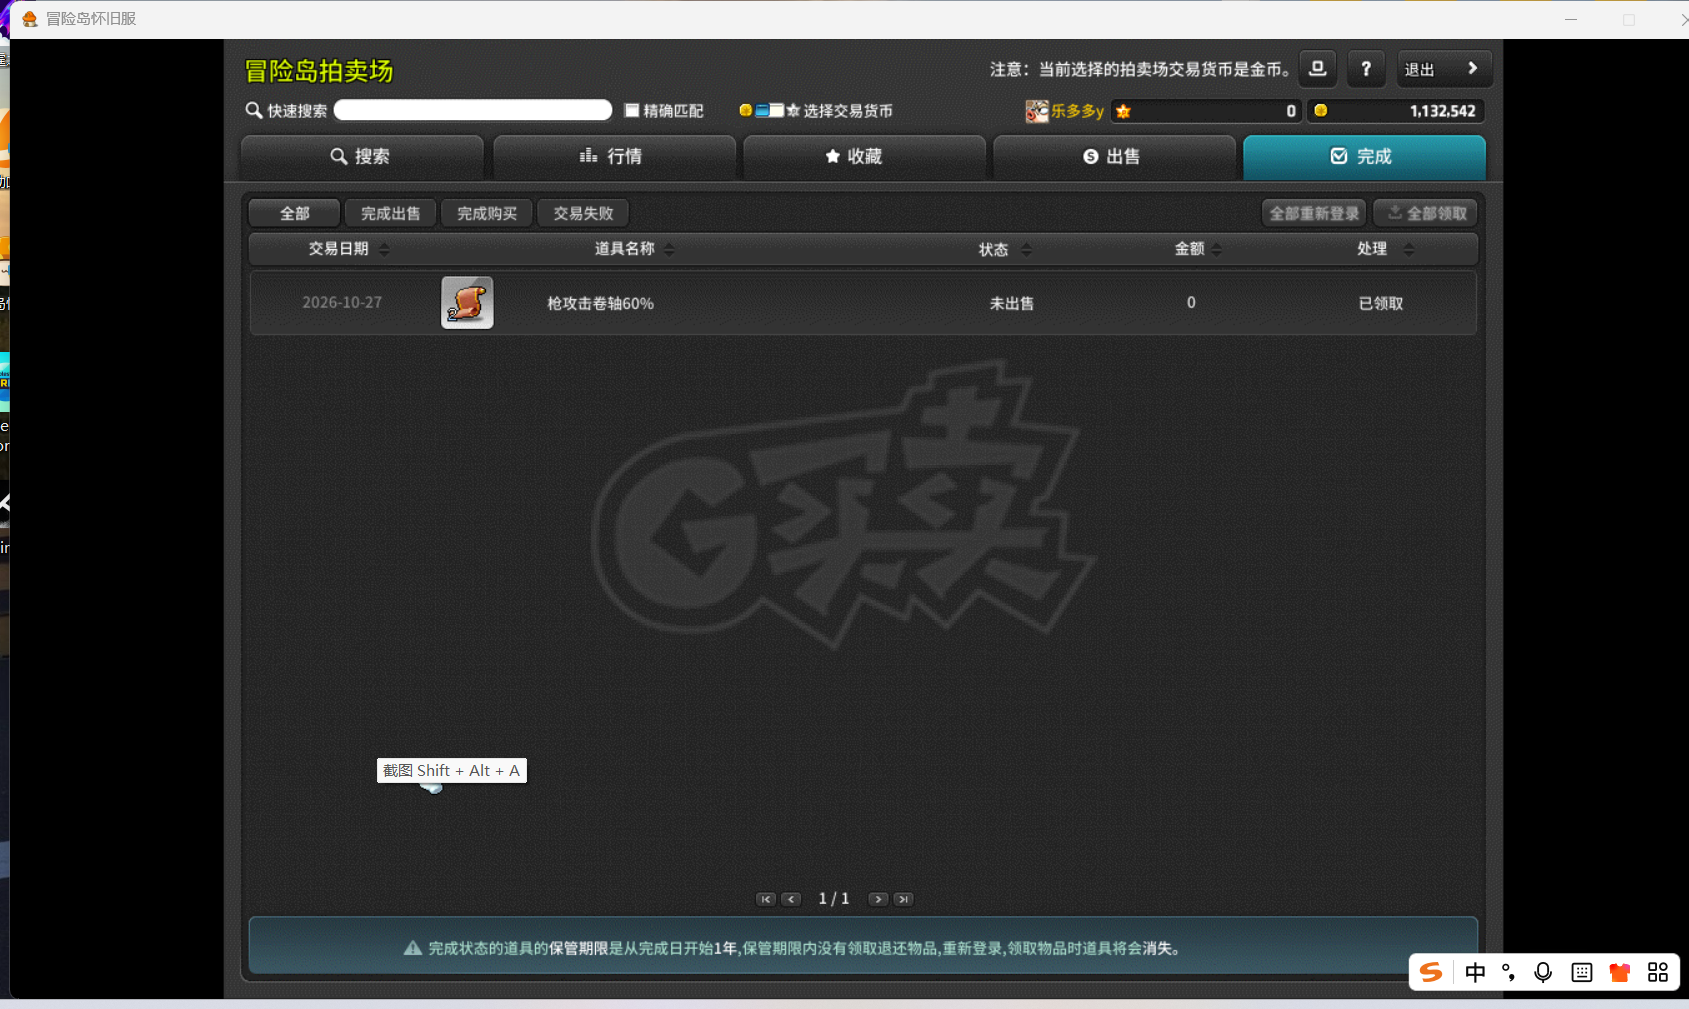Click the microphone icon in input toolbar
This screenshot has width=1689, height=1009.
1543,972
